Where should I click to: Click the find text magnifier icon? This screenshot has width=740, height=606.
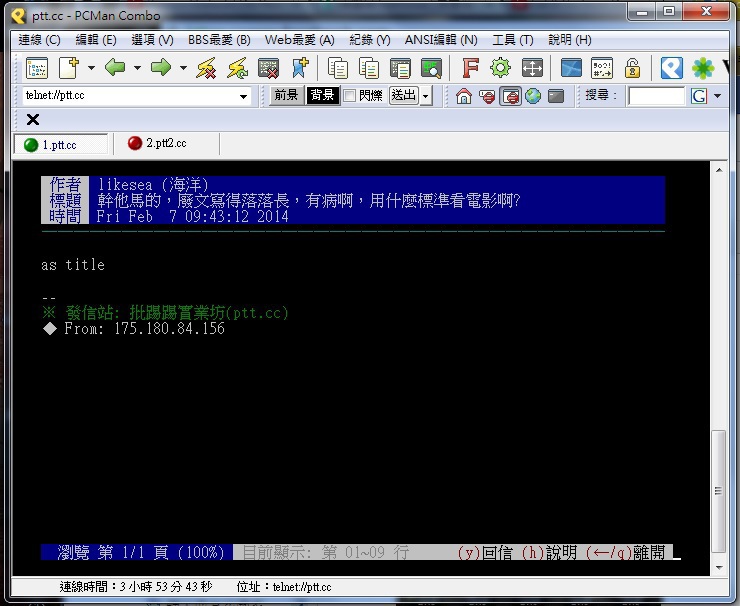point(431,68)
